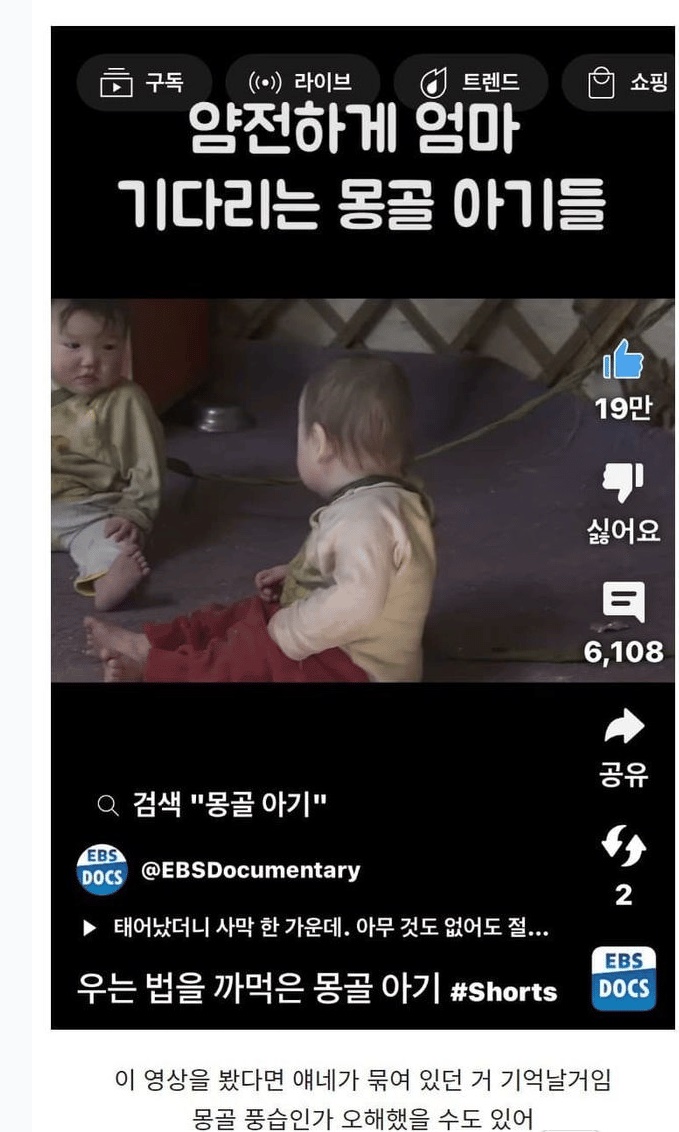Tap the 19만 like count

point(623,409)
